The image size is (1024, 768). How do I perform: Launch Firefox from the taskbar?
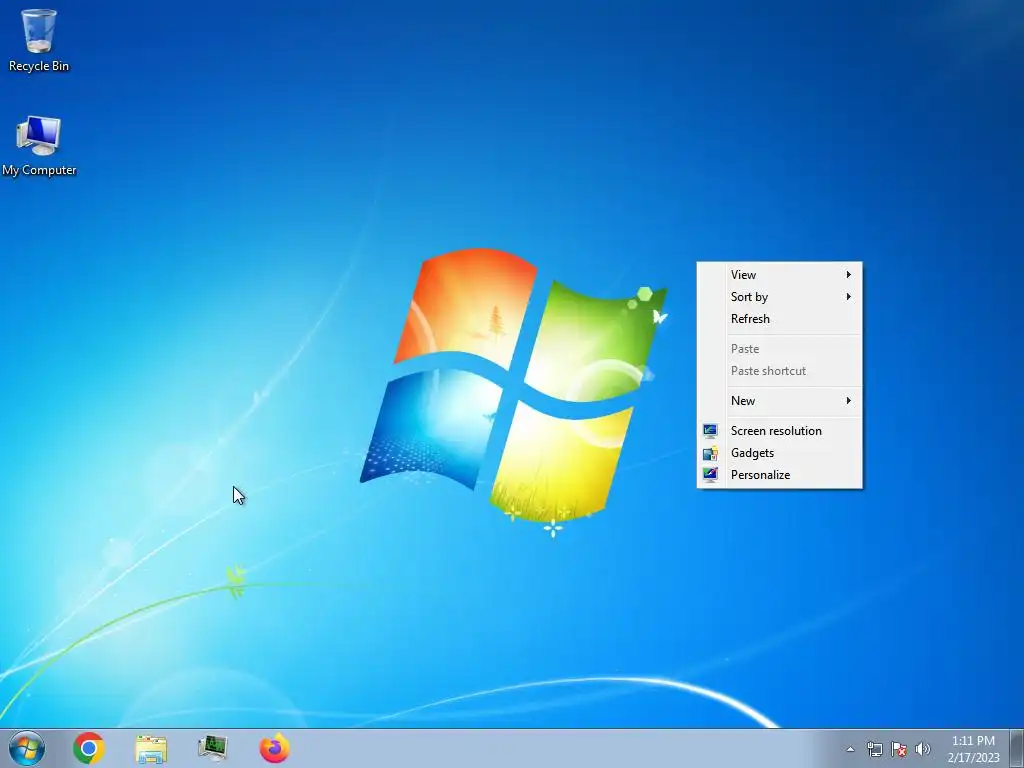click(274, 748)
